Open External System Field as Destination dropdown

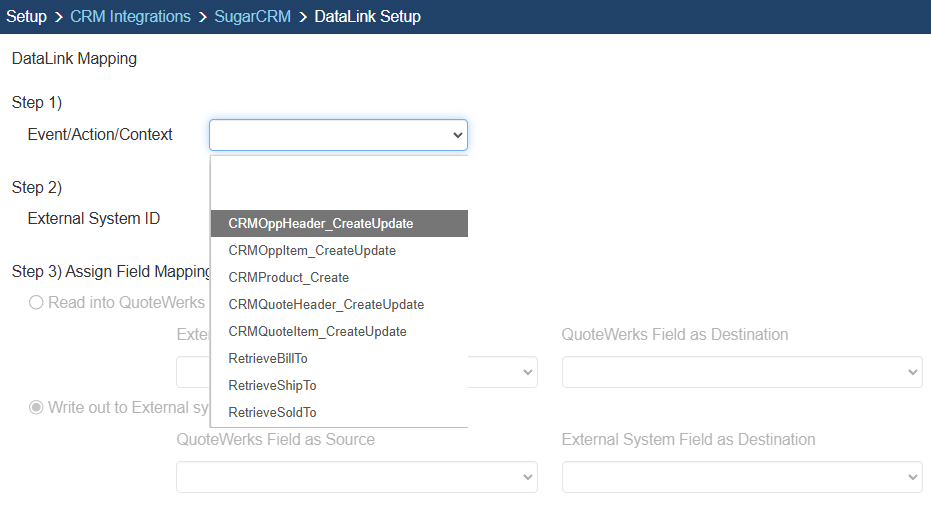point(741,477)
